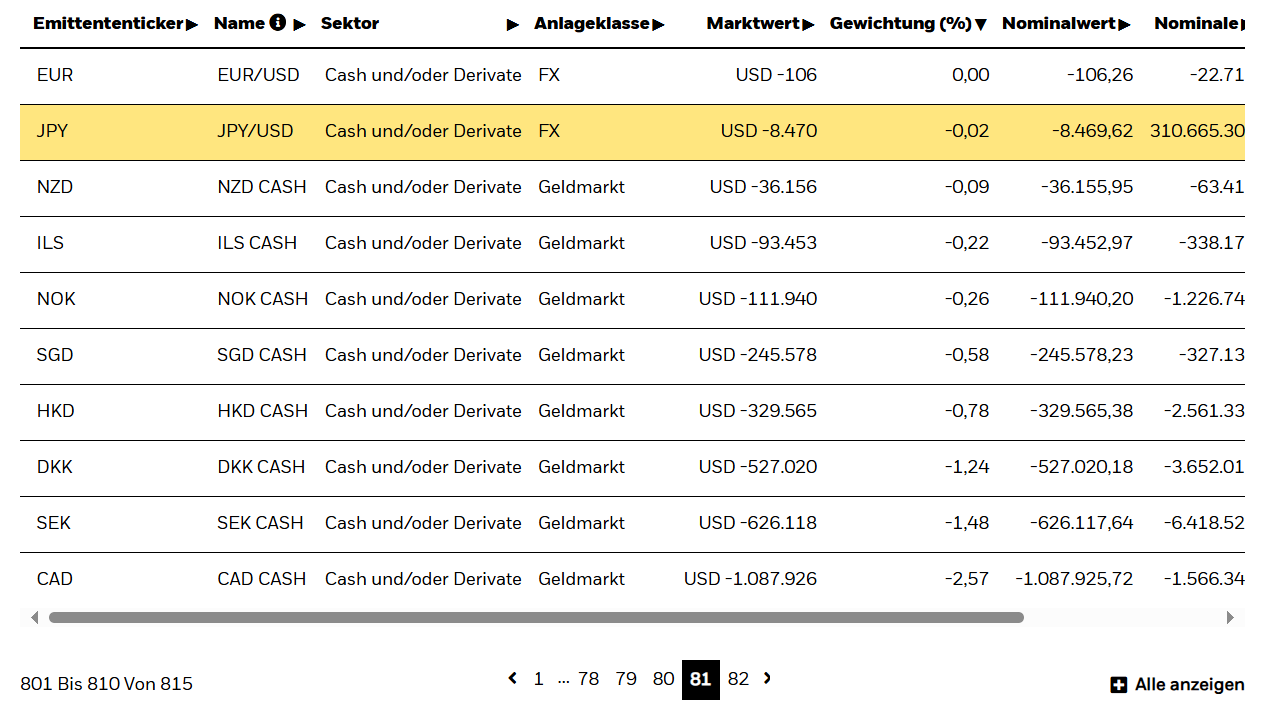1274x716 pixels.
Task: Go to next page chevron
Action: [767, 679]
